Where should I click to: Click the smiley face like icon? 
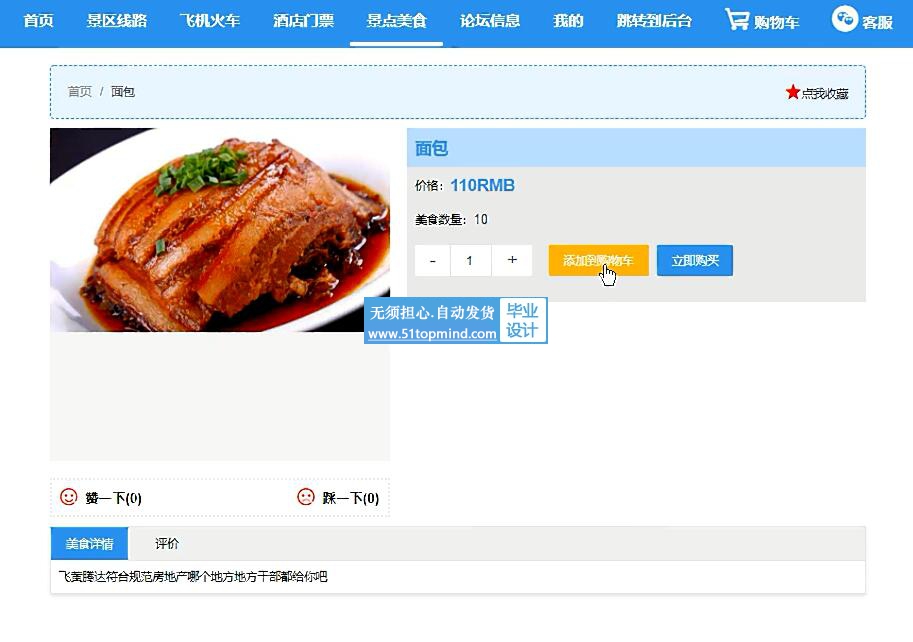pos(69,496)
